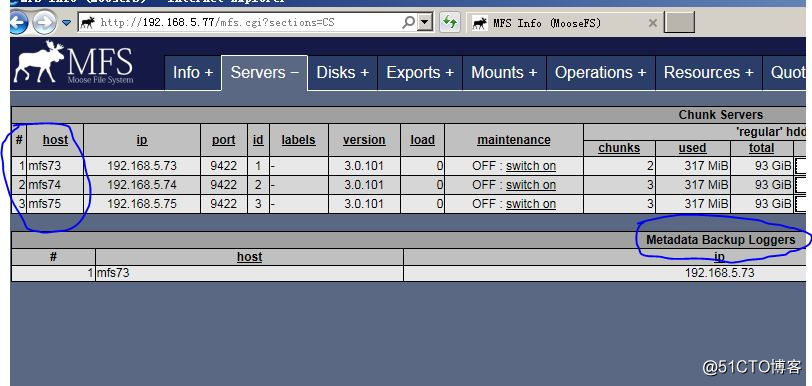Viewport: 812px width, 386px height.
Task: Click ip cell 192.168.5.74
Action: (142, 185)
